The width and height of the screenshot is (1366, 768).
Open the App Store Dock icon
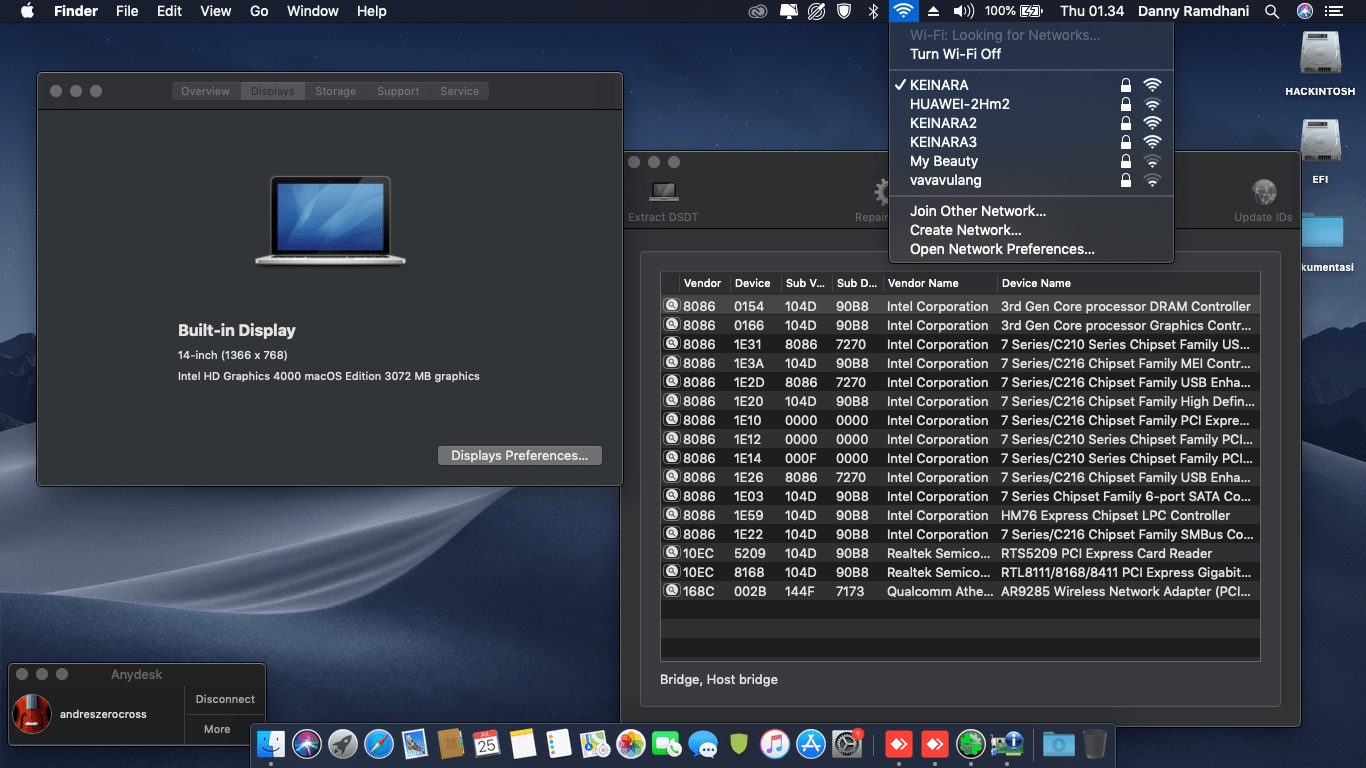coord(811,743)
